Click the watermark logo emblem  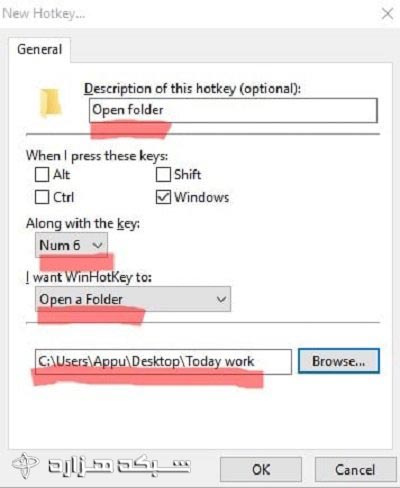[25, 465]
